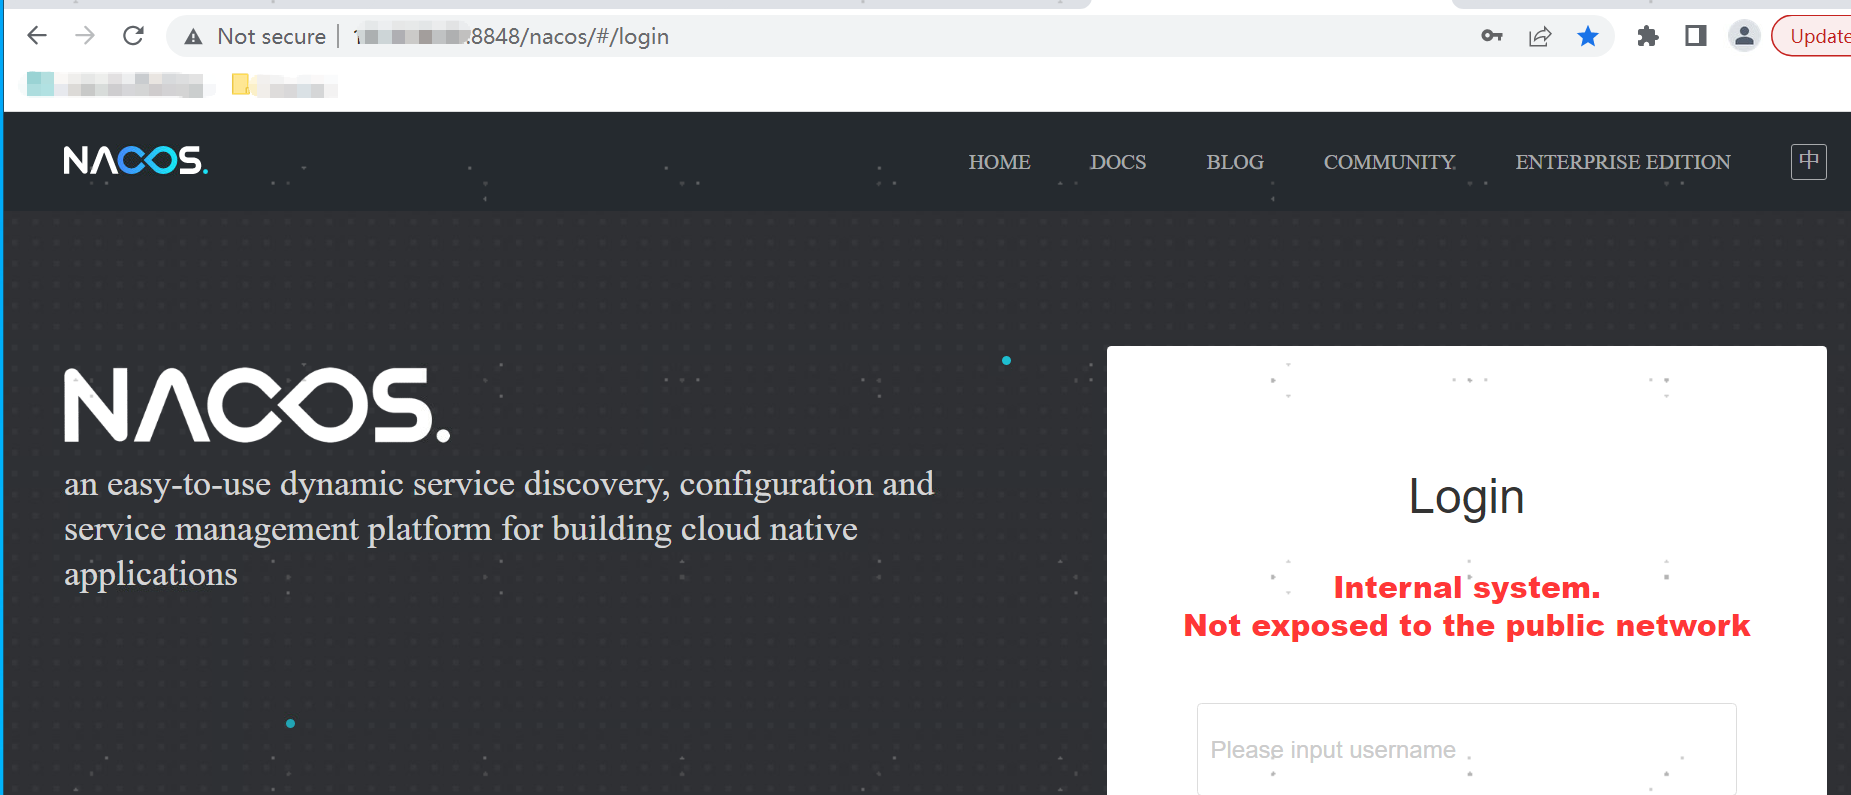Click the username input field

tap(1467, 750)
